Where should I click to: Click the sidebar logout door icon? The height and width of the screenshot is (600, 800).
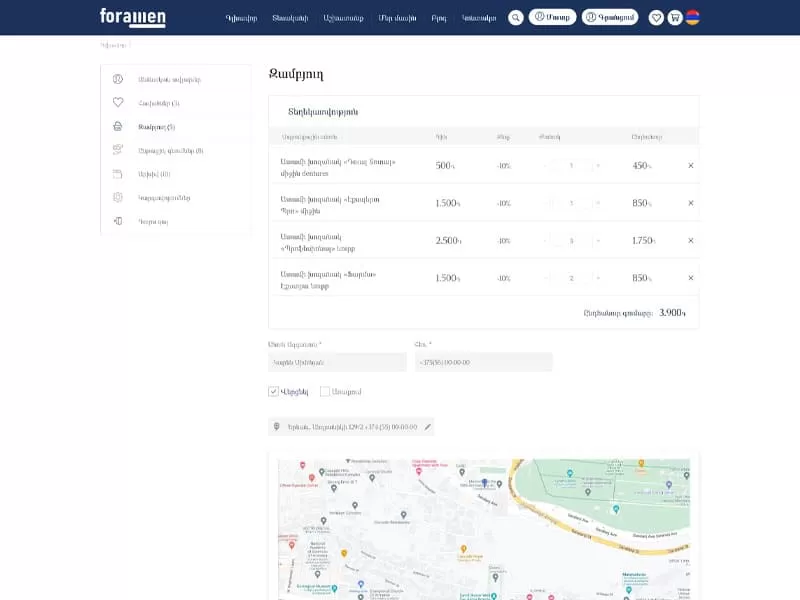point(118,221)
